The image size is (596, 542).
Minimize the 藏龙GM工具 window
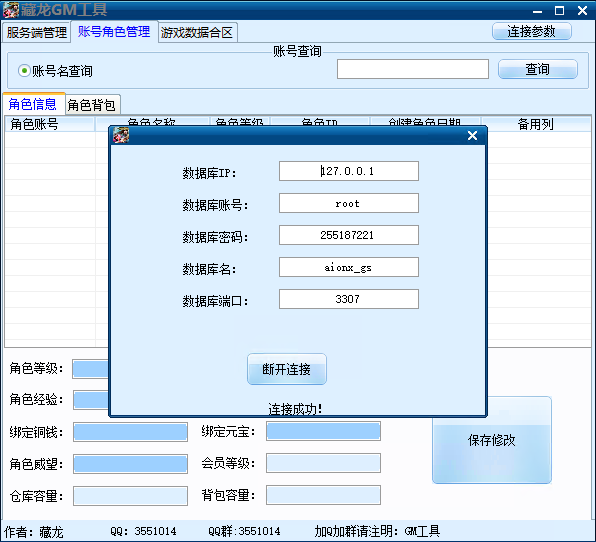pos(537,11)
